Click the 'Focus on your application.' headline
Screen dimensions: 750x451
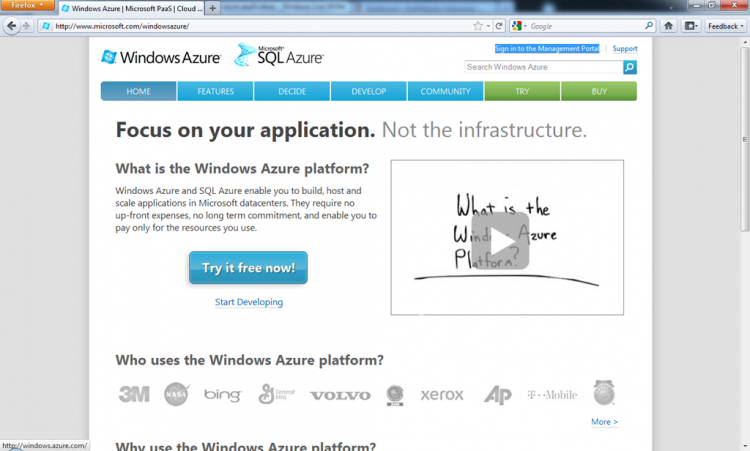click(x=245, y=130)
